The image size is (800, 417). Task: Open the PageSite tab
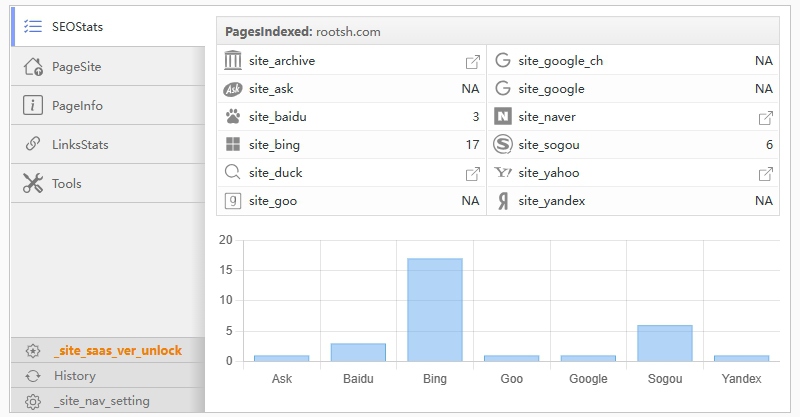click(x=77, y=67)
